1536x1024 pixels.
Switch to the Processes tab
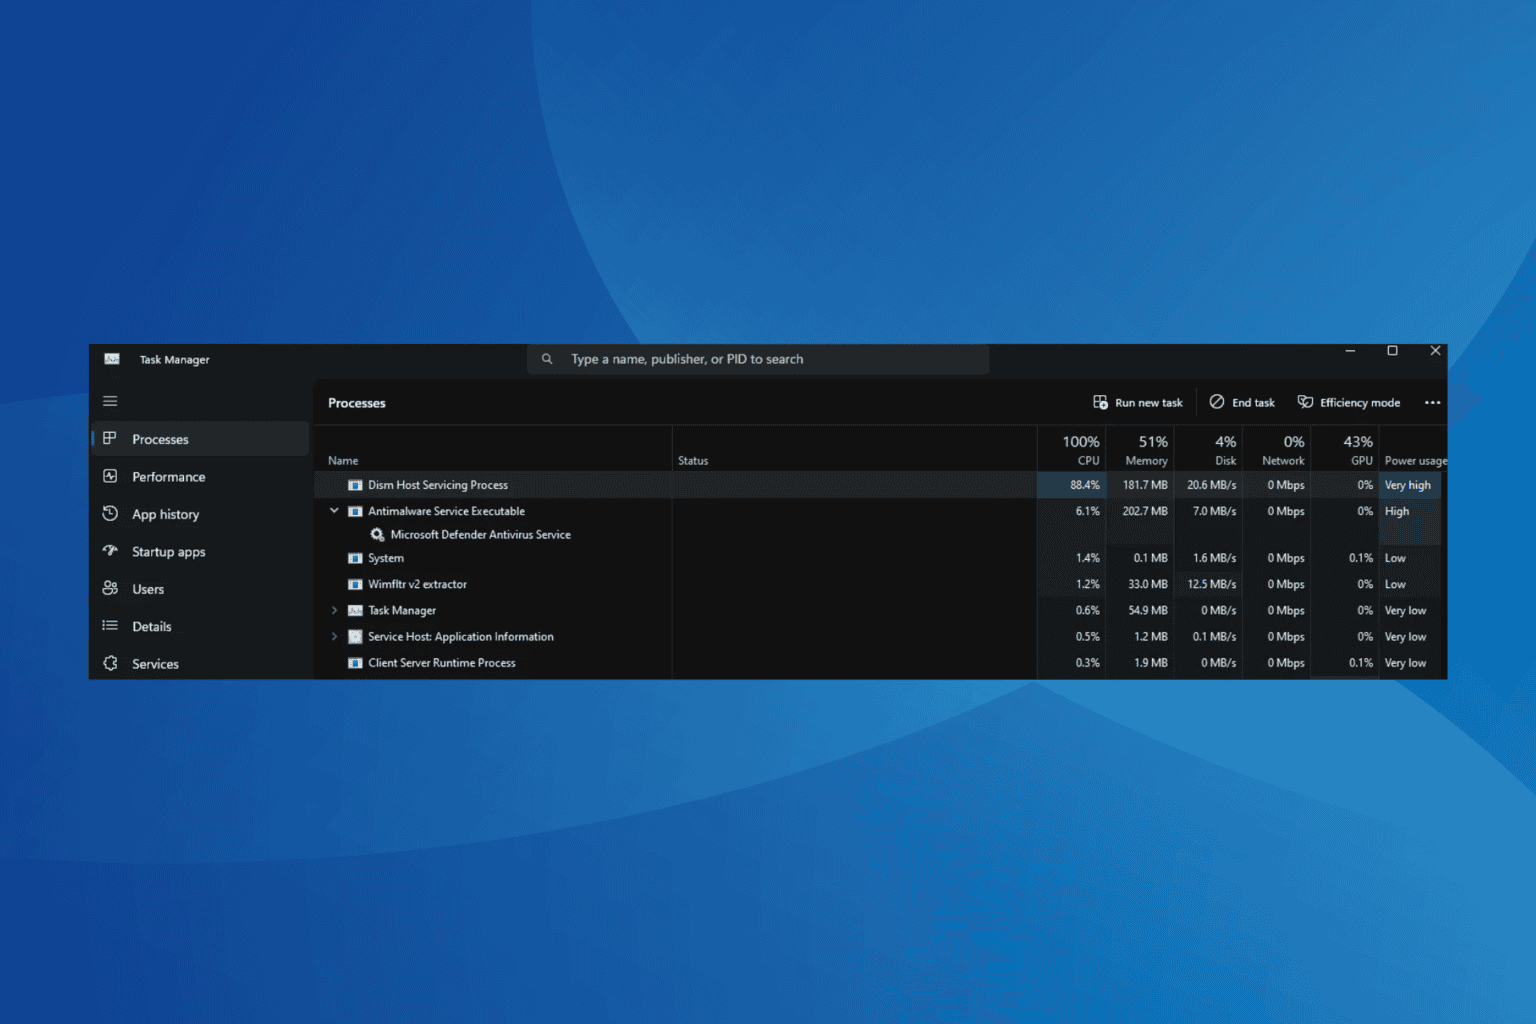pos(160,439)
